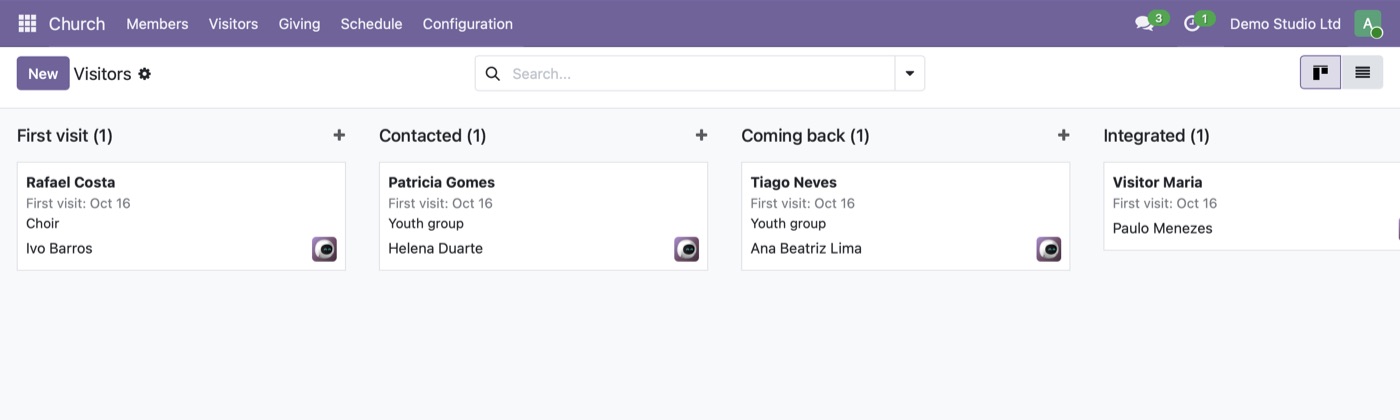1400x420 pixels.
Task: Click the avatar on Patricia Gomes card
Action: click(686, 249)
